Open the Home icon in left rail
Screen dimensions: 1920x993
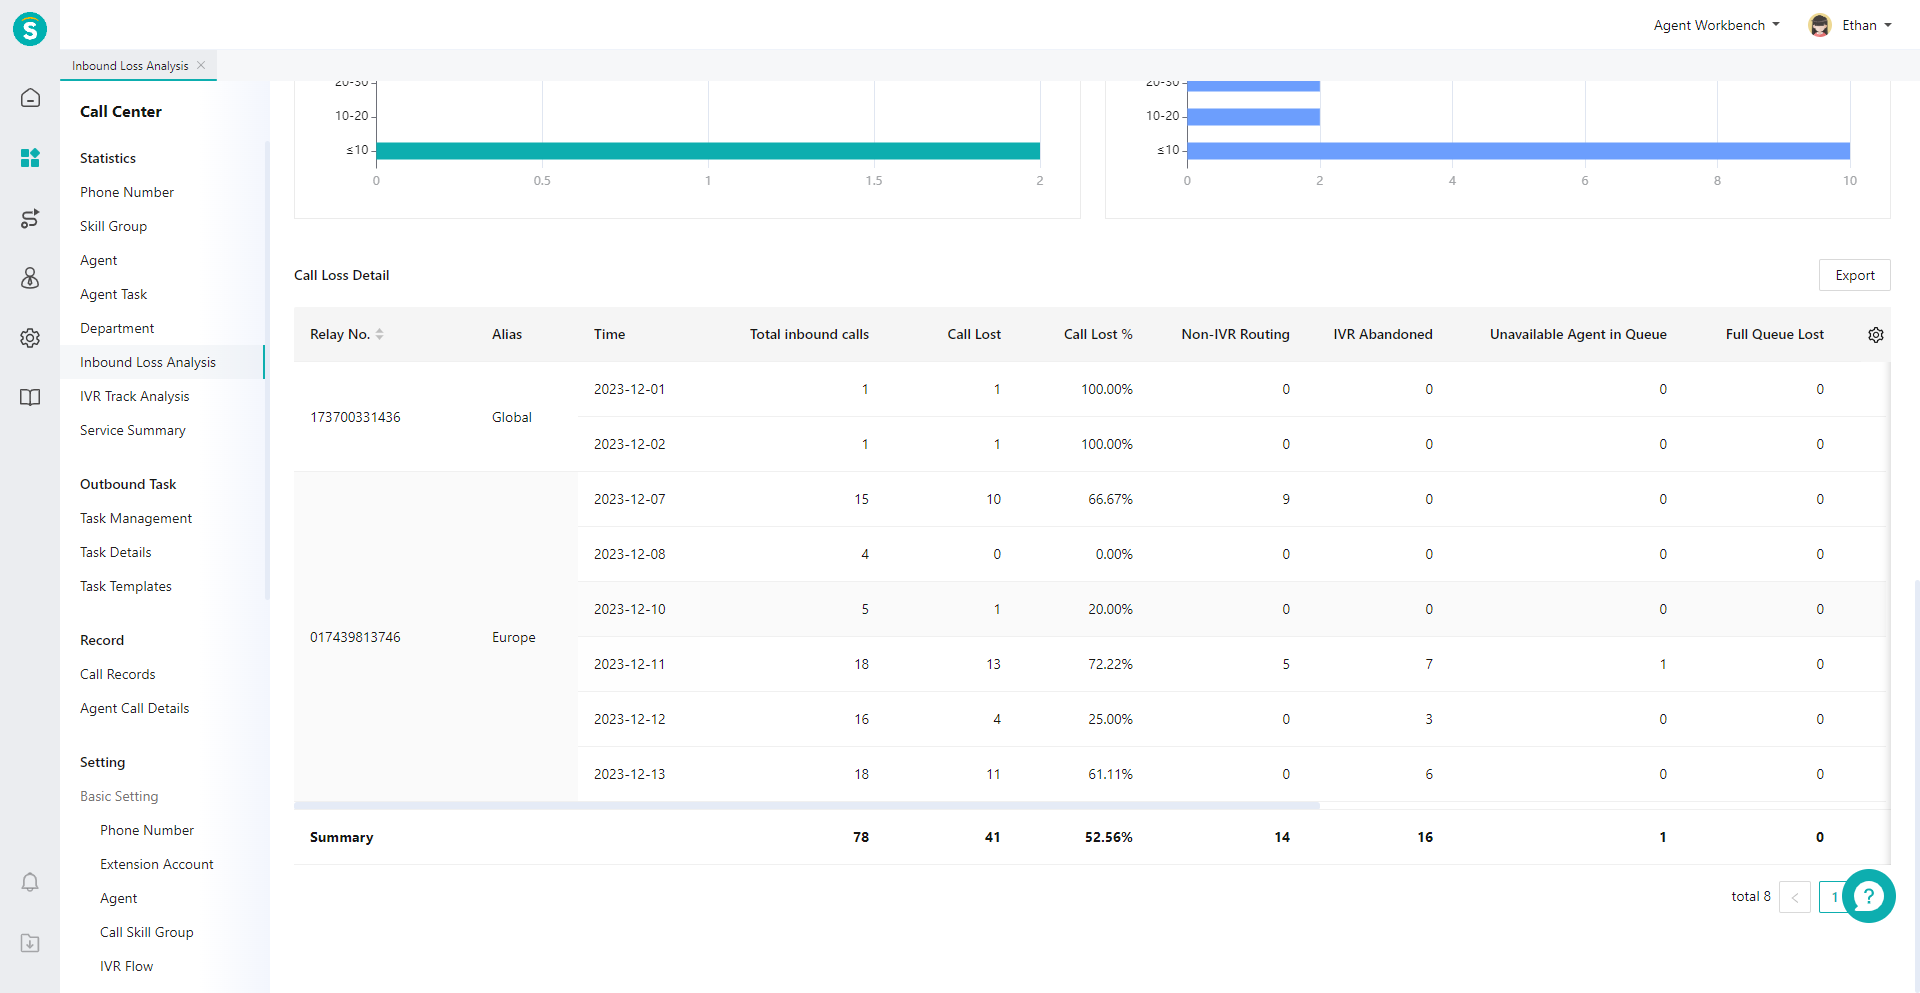click(x=30, y=98)
